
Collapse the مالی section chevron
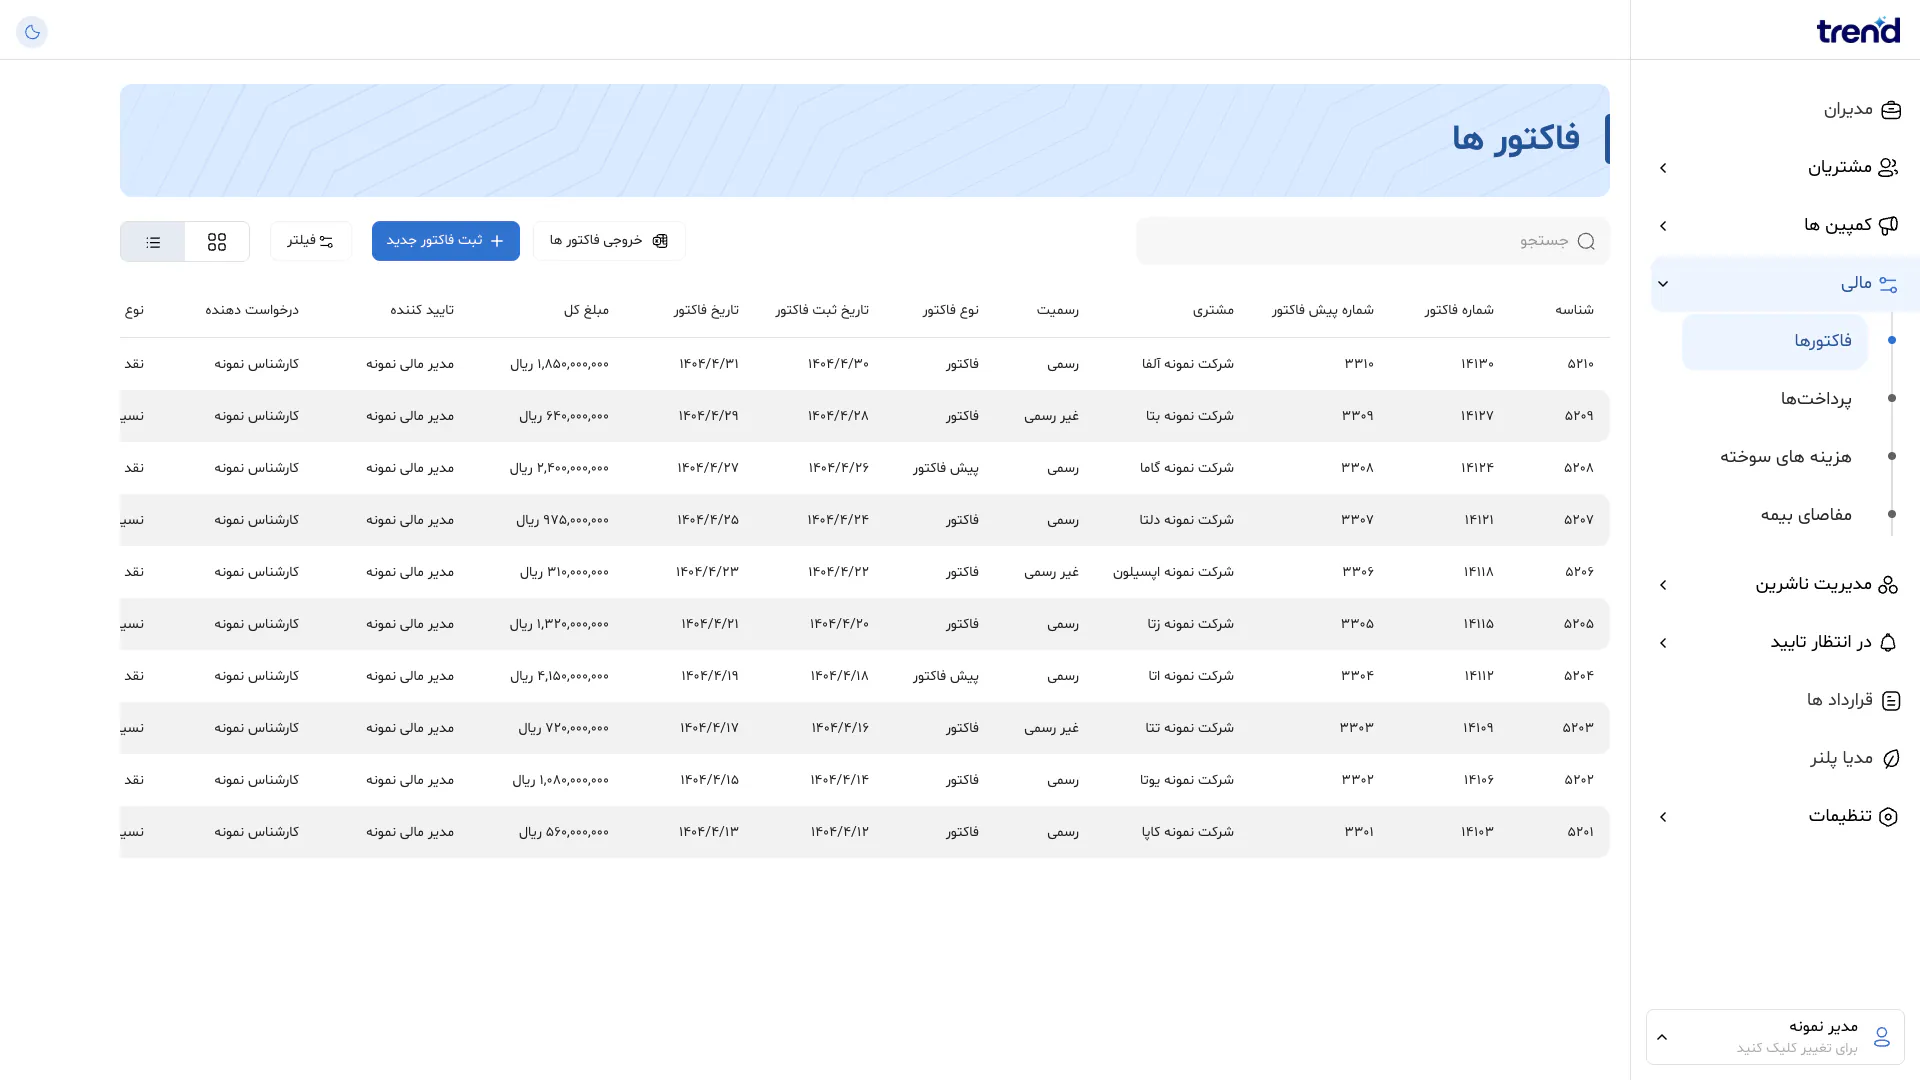point(1663,284)
